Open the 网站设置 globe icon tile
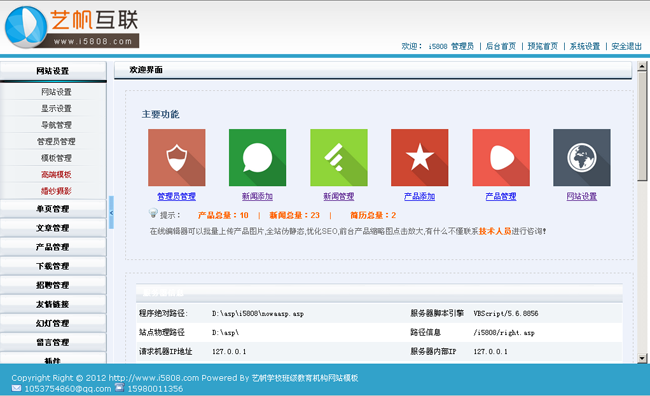650x396 pixels. coord(582,158)
